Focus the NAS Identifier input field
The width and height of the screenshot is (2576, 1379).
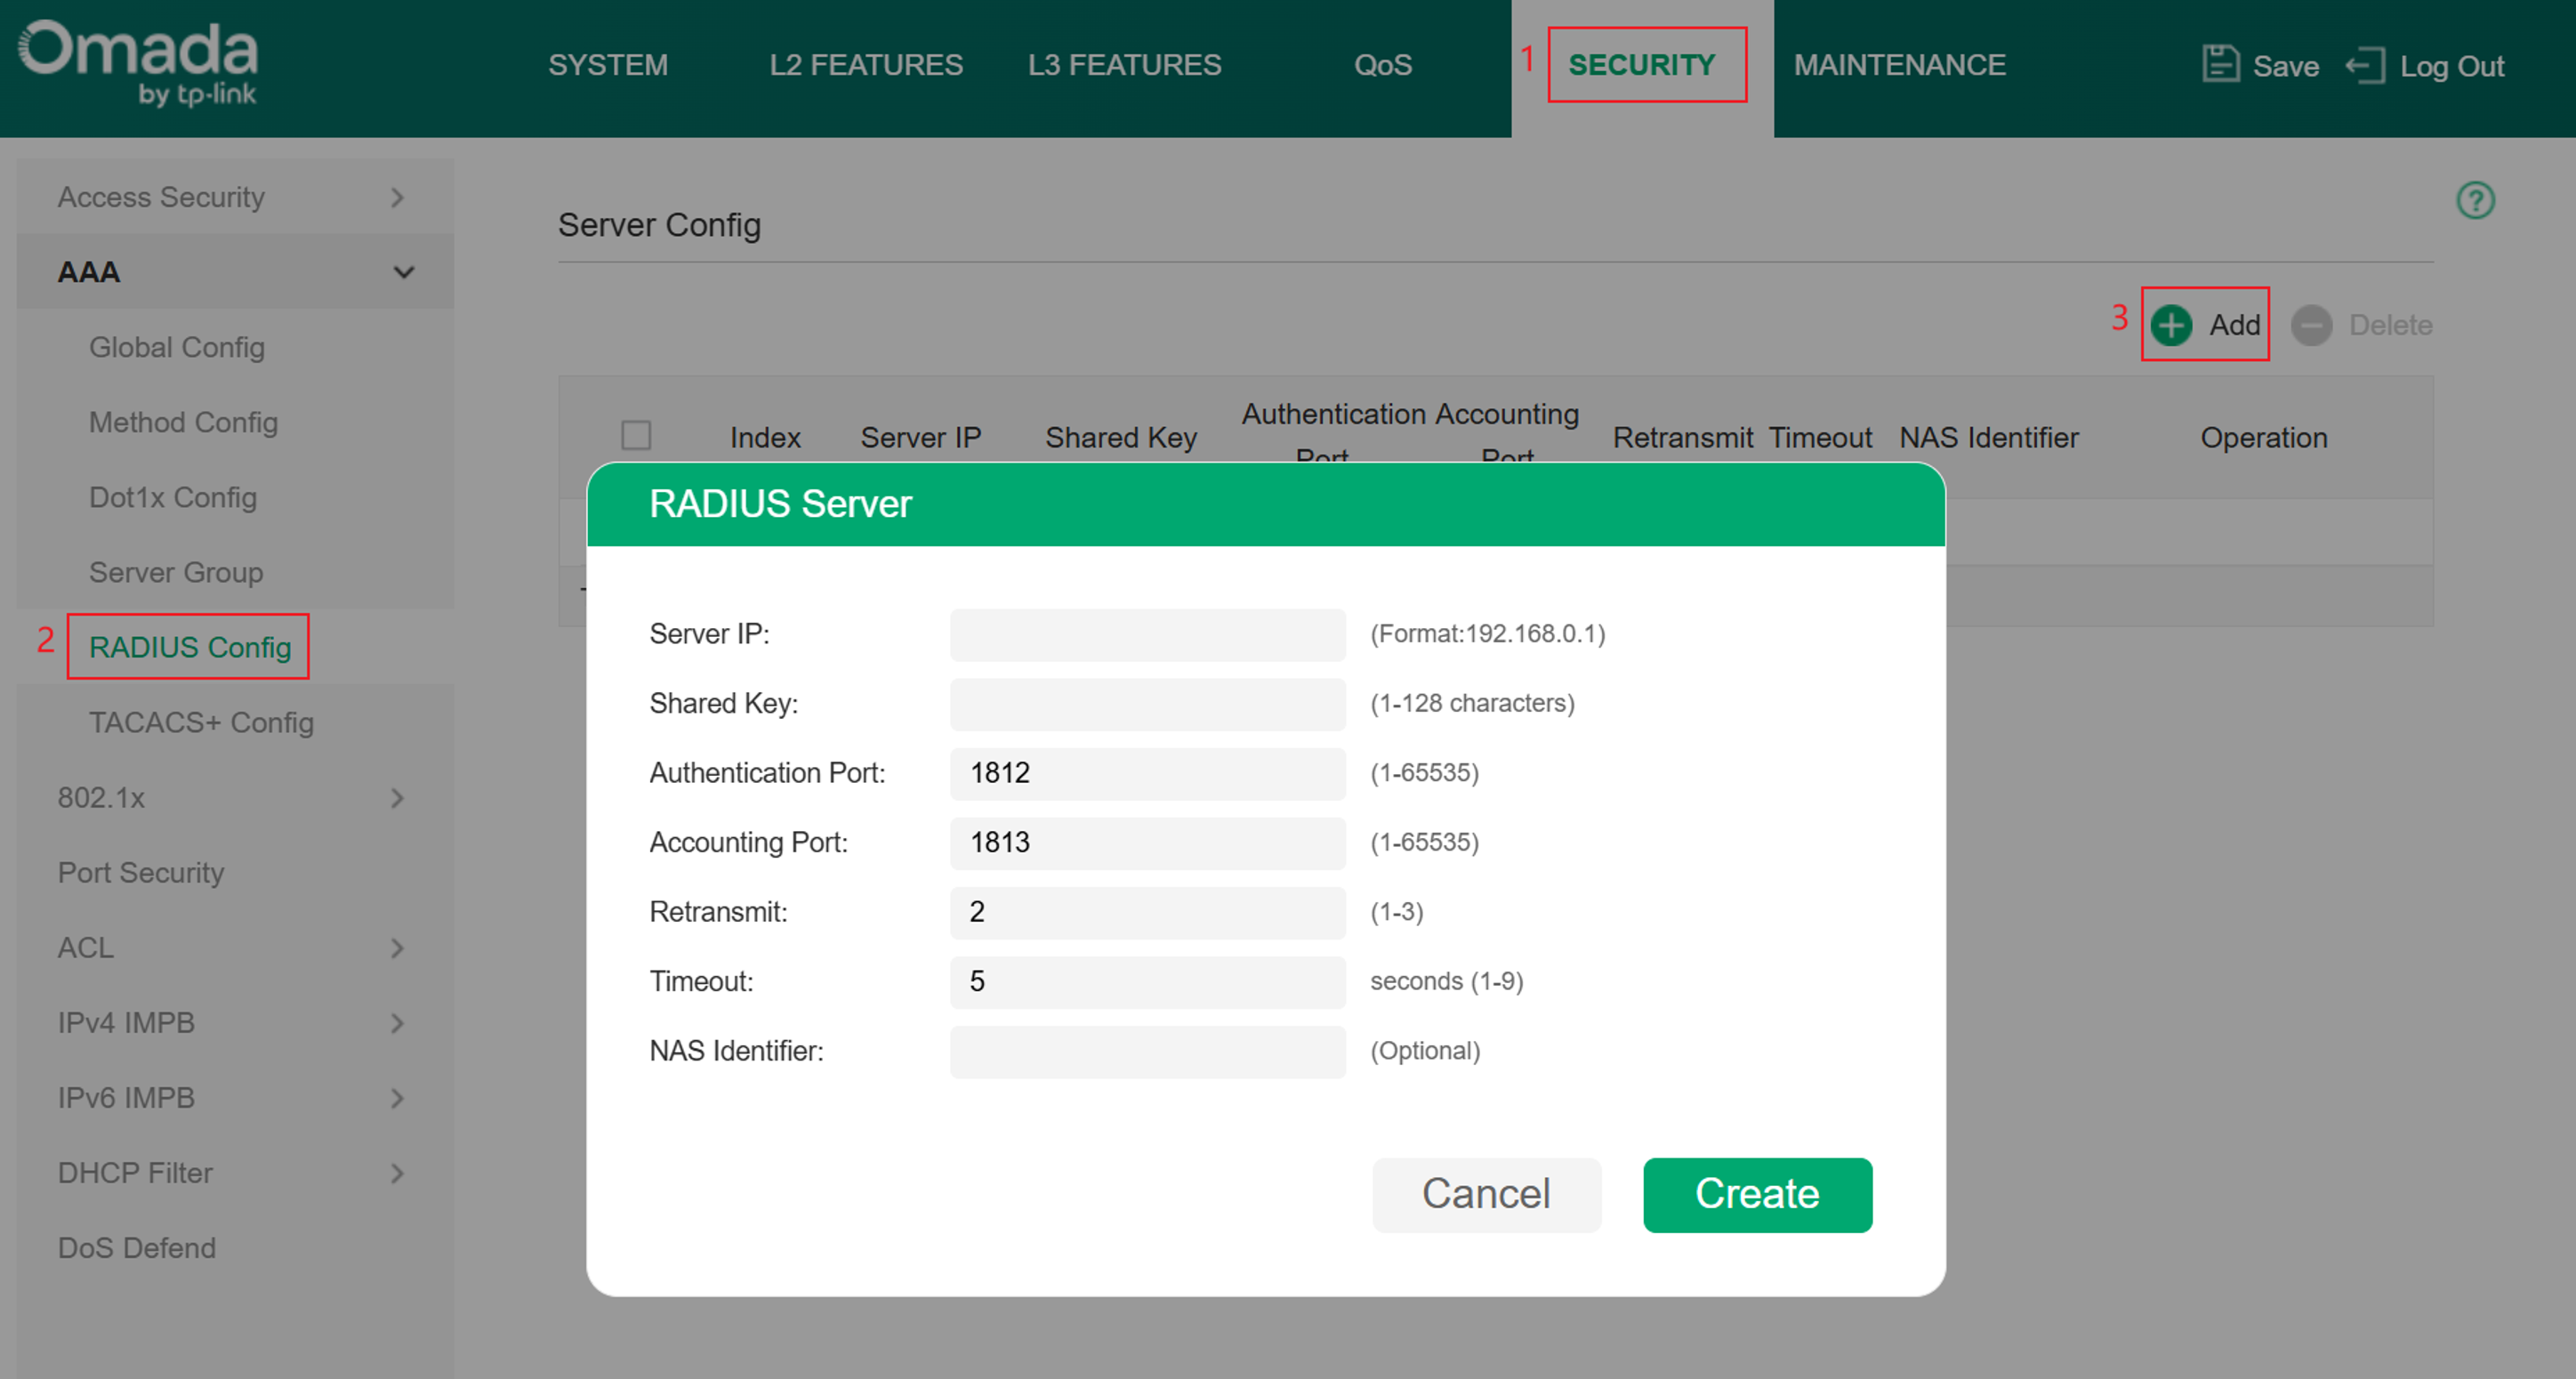(1147, 1051)
